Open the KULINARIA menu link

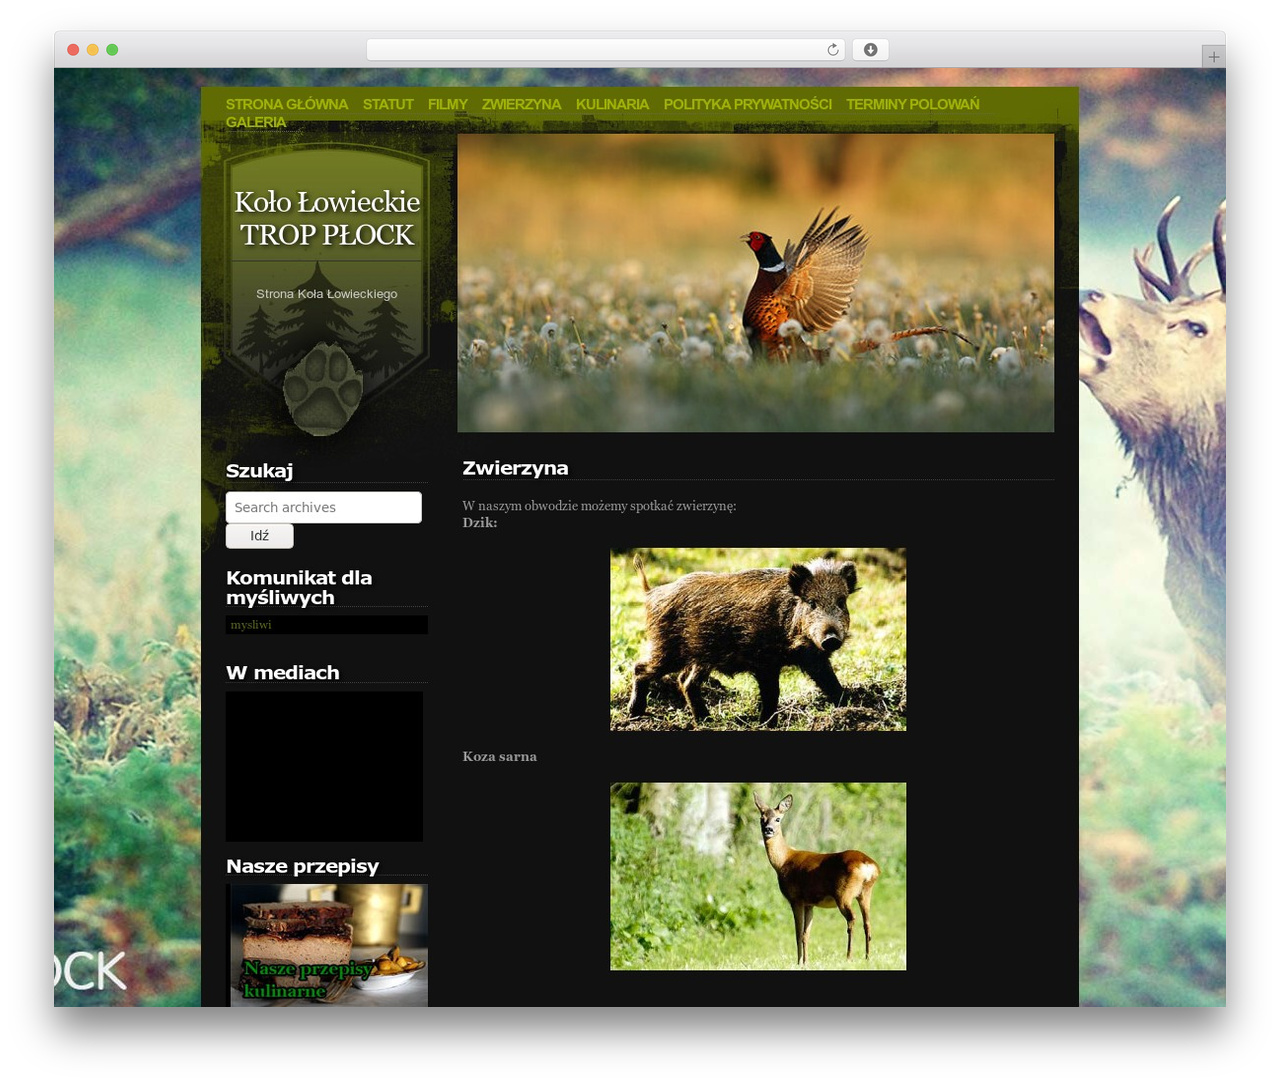(612, 104)
